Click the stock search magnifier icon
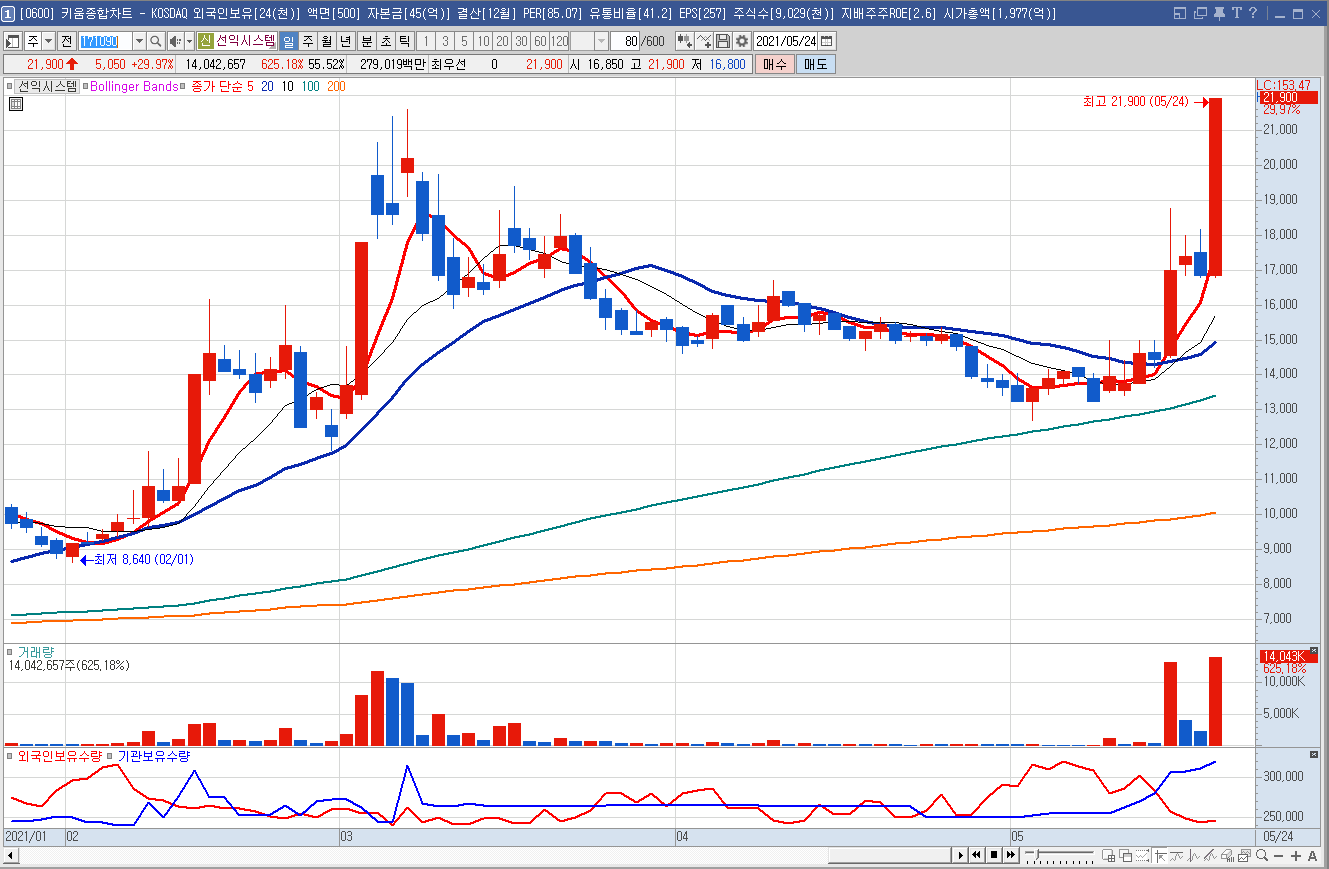The width and height of the screenshot is (1329, 869). click(155, 41)
